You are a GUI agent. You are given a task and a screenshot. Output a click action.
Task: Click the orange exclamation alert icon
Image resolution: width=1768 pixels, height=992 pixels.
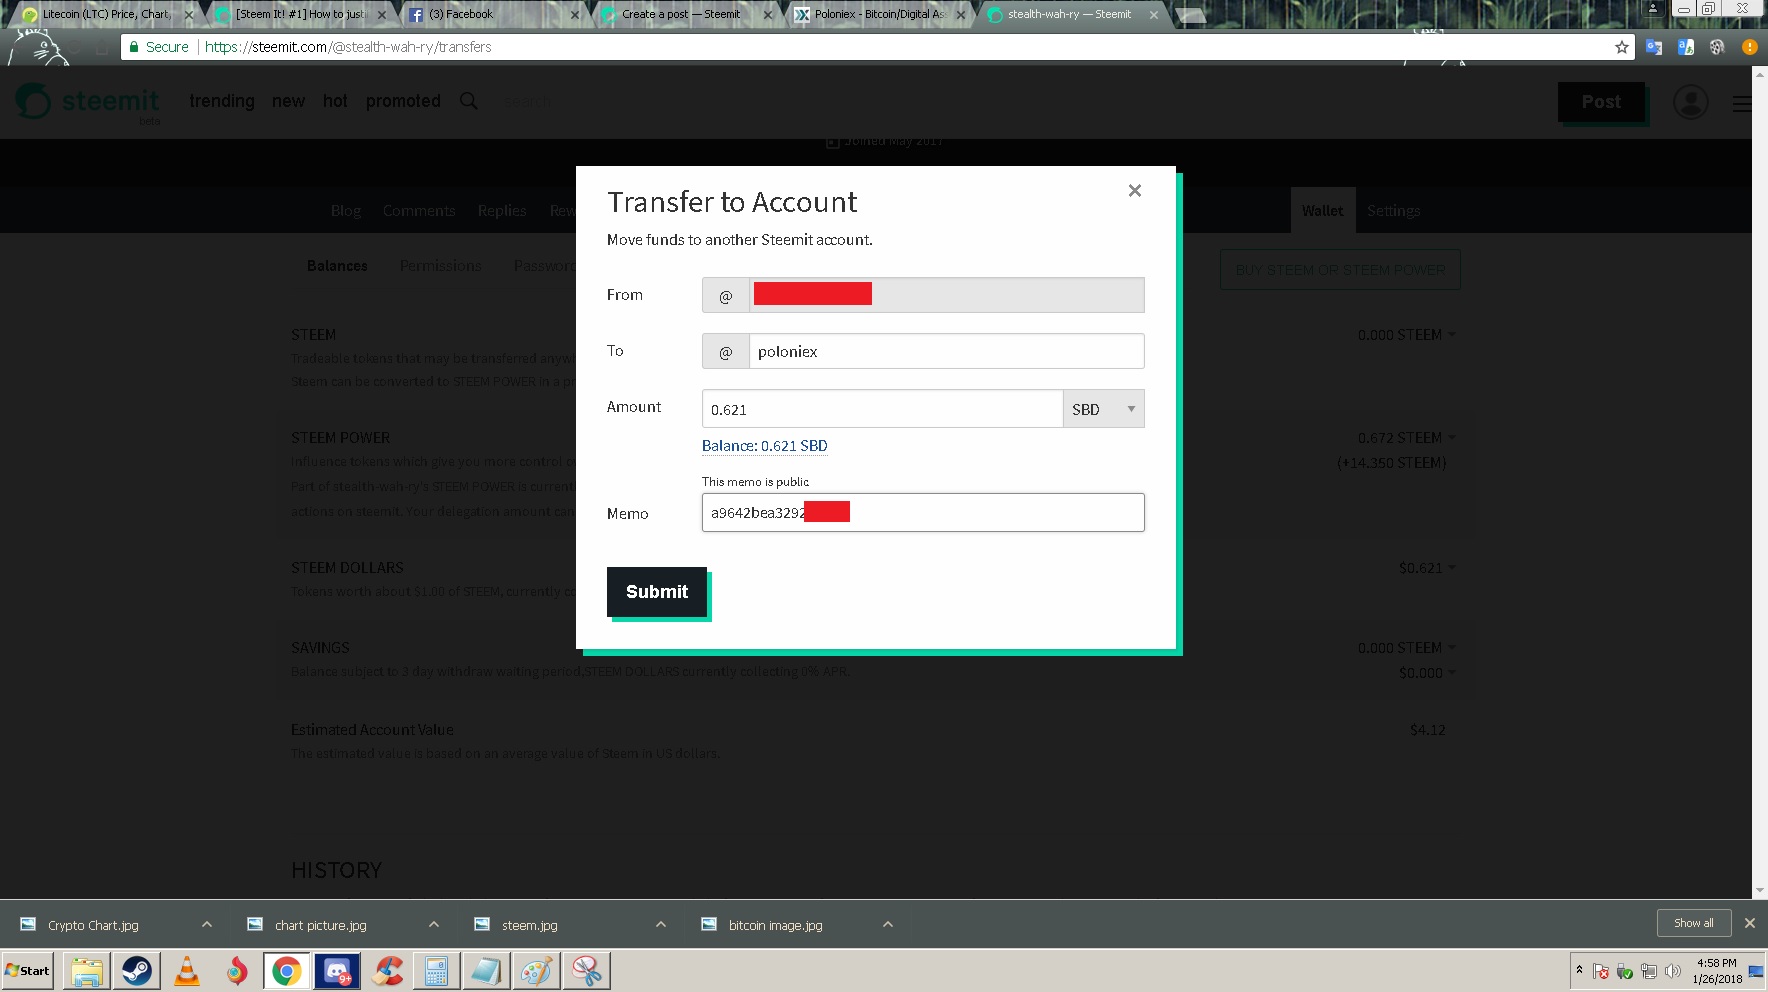(1749, 47)
